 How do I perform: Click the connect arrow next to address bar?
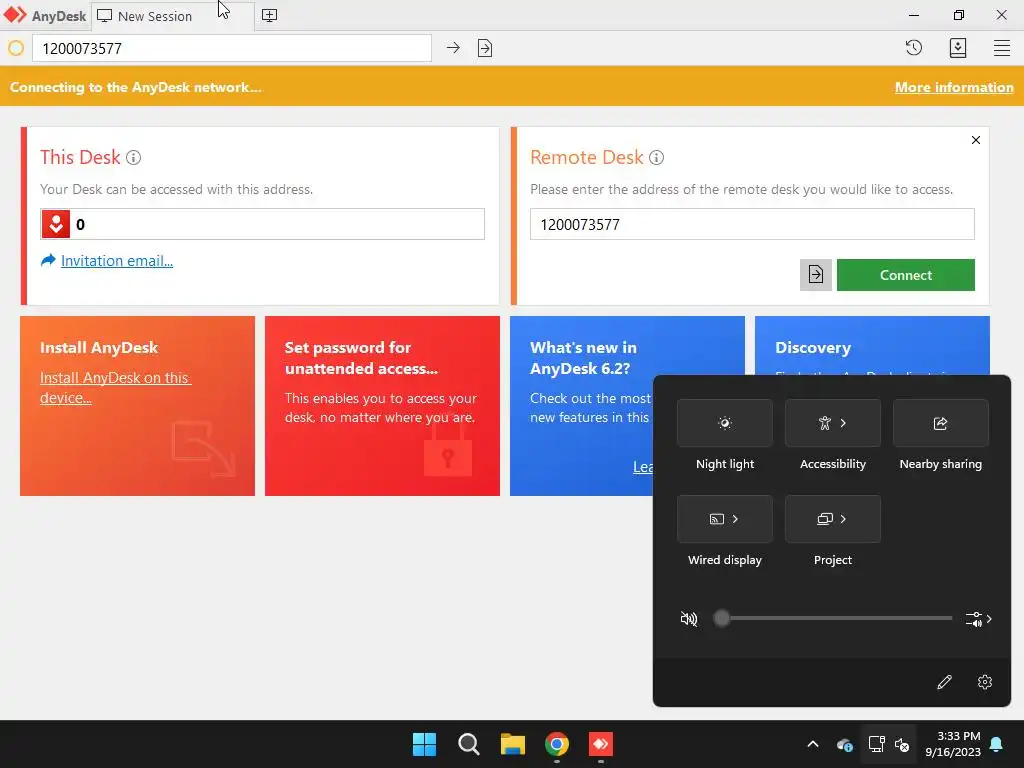click(x=453, y=48)
